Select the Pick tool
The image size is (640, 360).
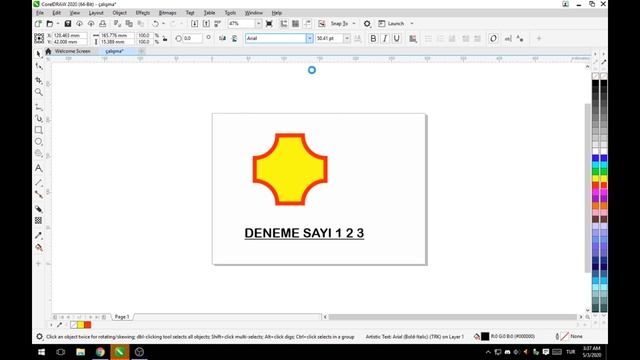click(39, 53)
